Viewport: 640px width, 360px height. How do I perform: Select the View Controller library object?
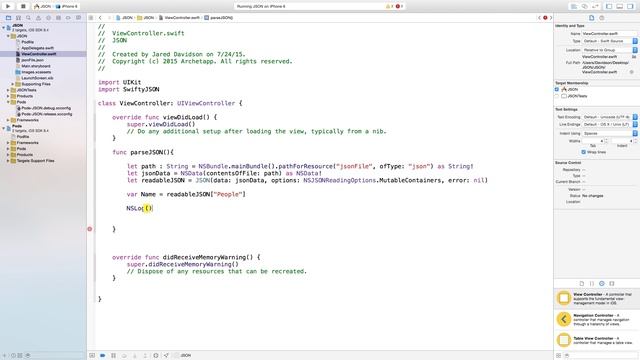(x=597, y=298)
